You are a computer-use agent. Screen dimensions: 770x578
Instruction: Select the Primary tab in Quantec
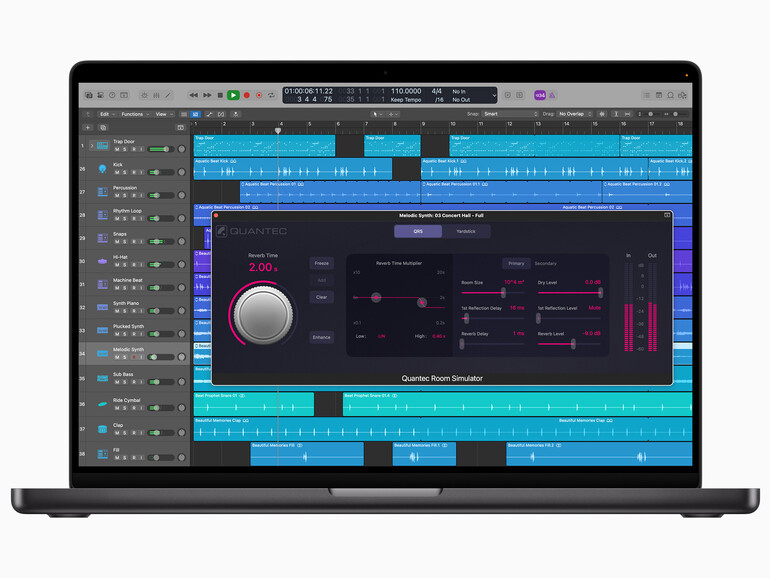(x=516, y=264)
